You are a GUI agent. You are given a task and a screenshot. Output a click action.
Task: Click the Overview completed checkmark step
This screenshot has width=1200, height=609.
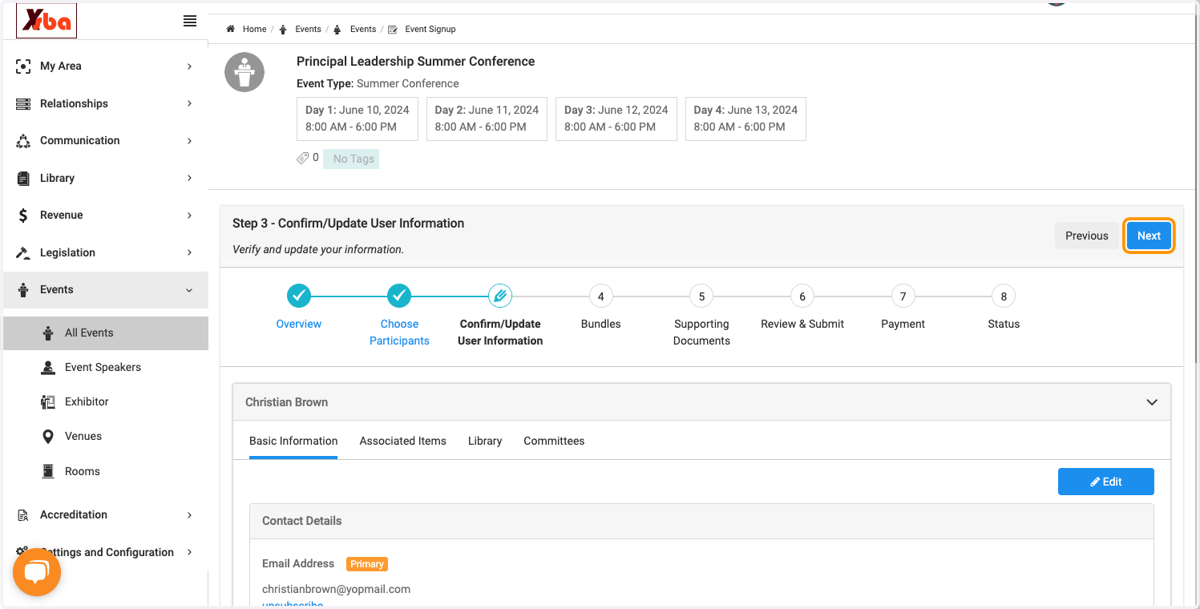coord(299,296)
